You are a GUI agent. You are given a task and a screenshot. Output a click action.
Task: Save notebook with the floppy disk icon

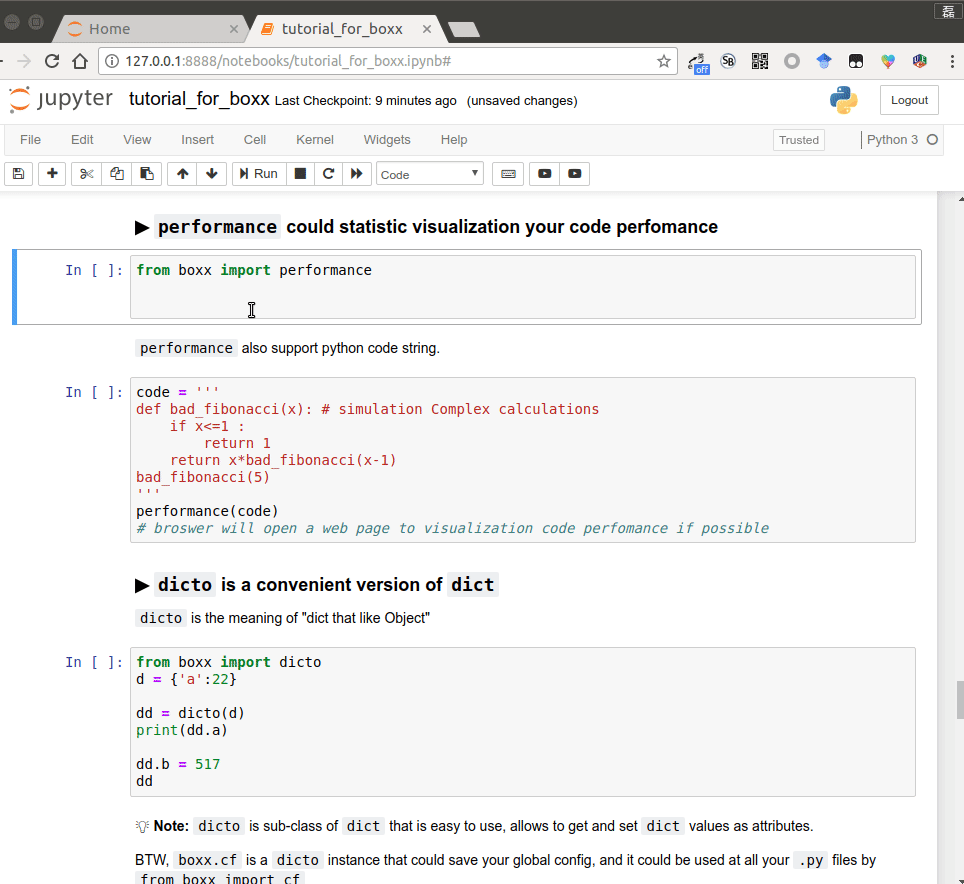tap(18, 174)
